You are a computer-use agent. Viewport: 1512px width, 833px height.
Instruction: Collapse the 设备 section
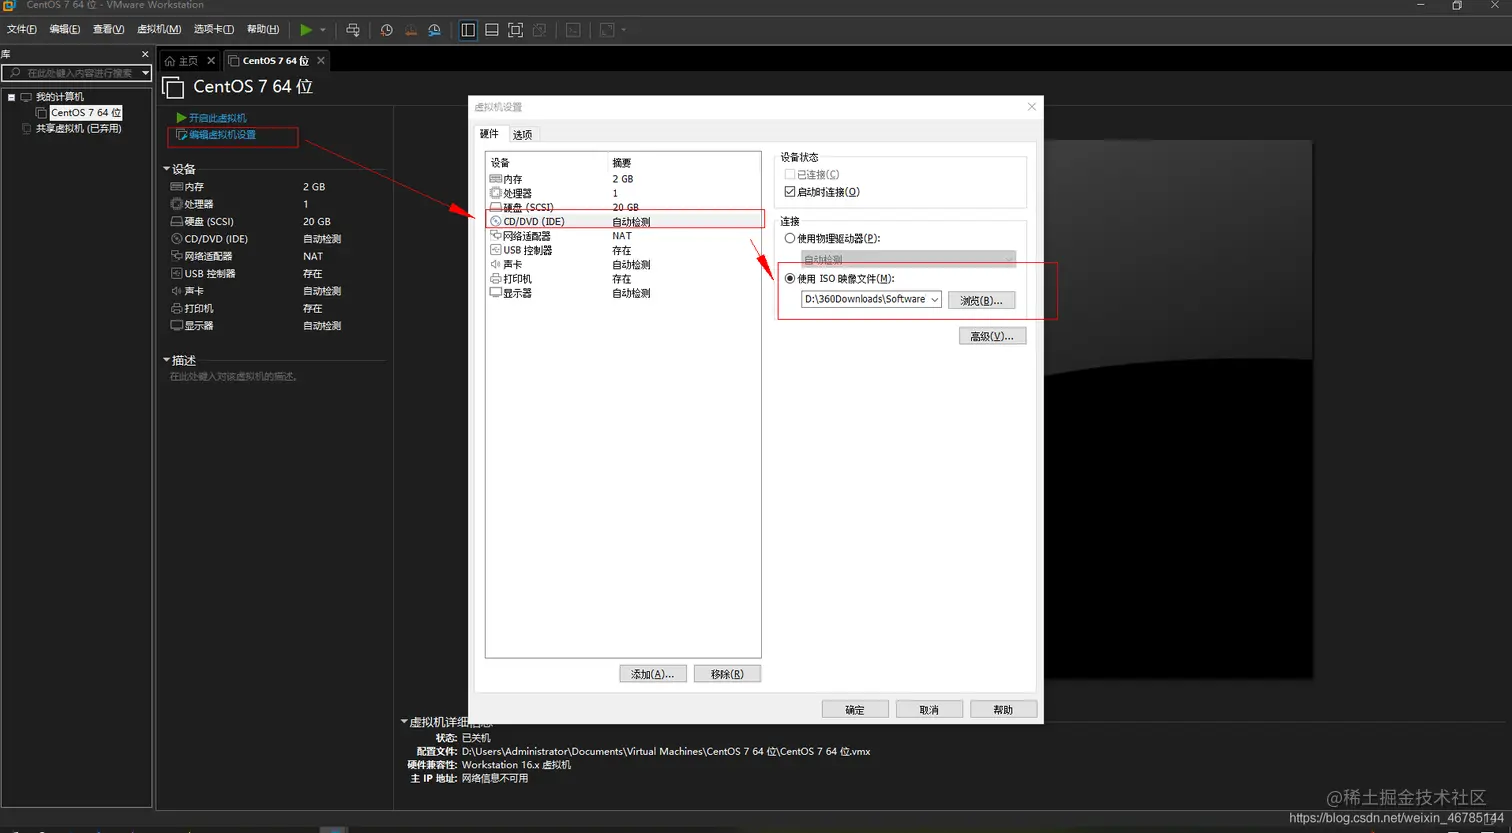167,169
